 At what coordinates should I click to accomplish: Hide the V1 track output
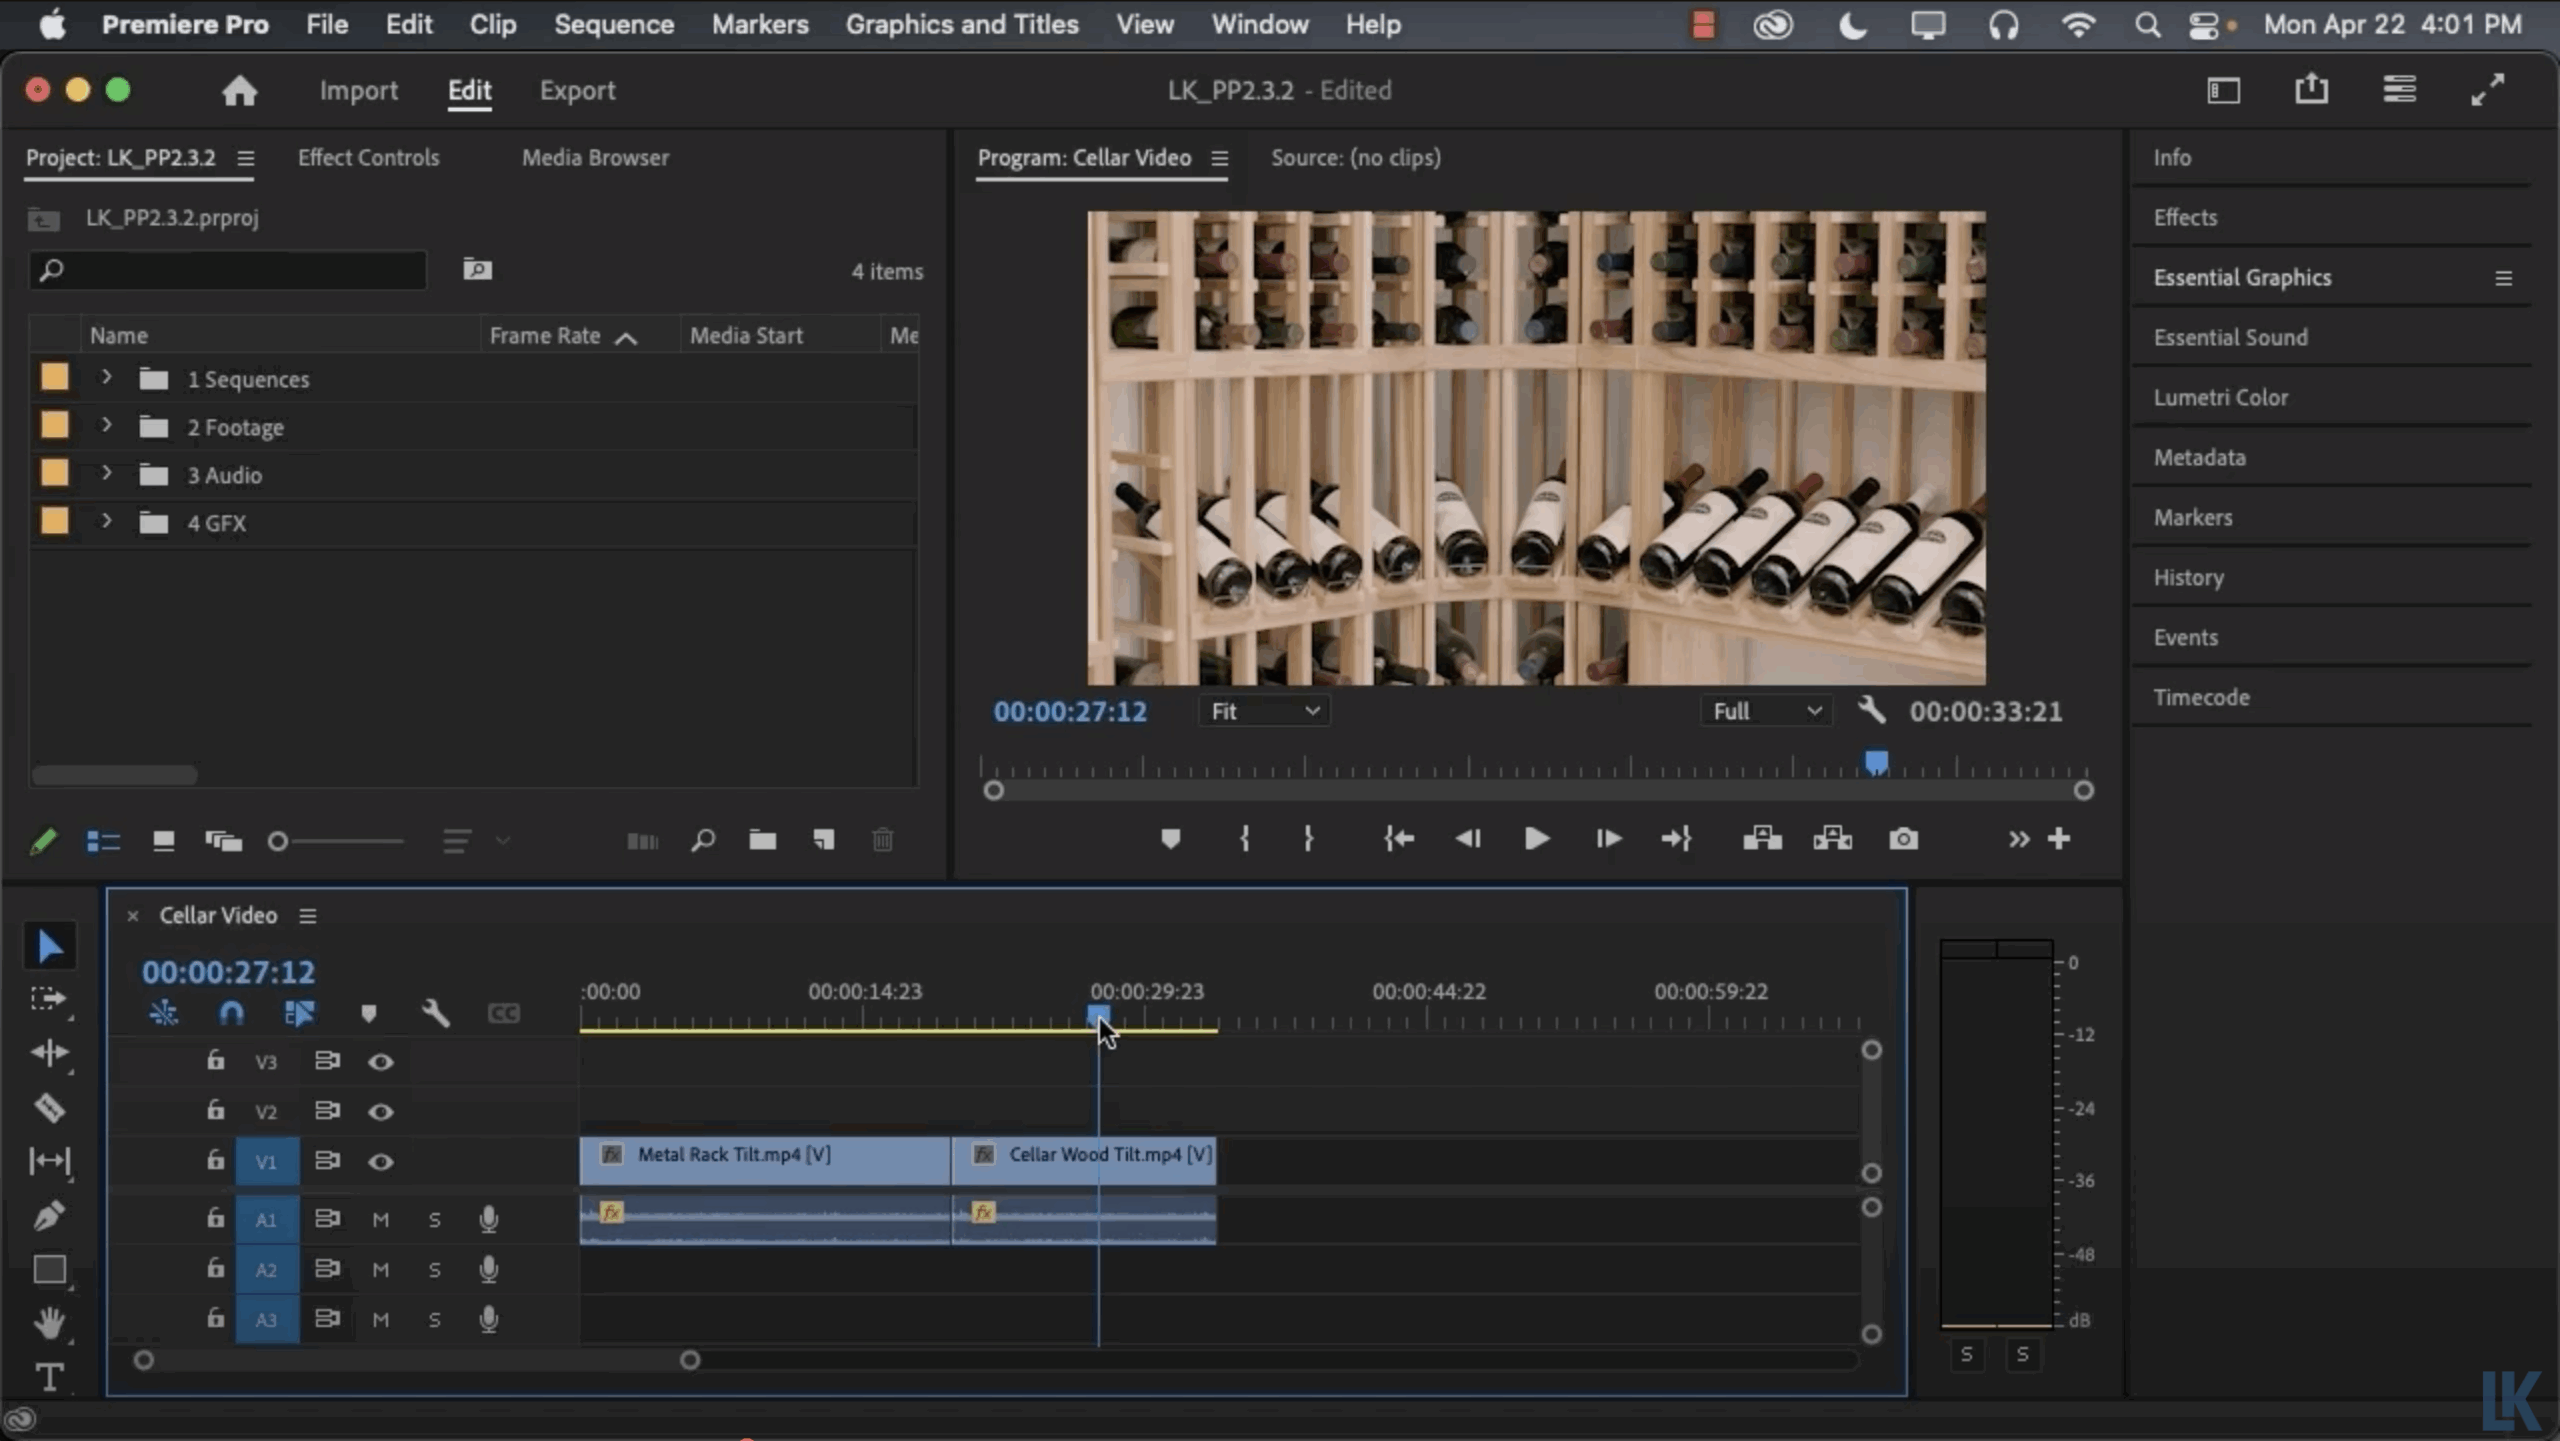tap(380, 1161)
